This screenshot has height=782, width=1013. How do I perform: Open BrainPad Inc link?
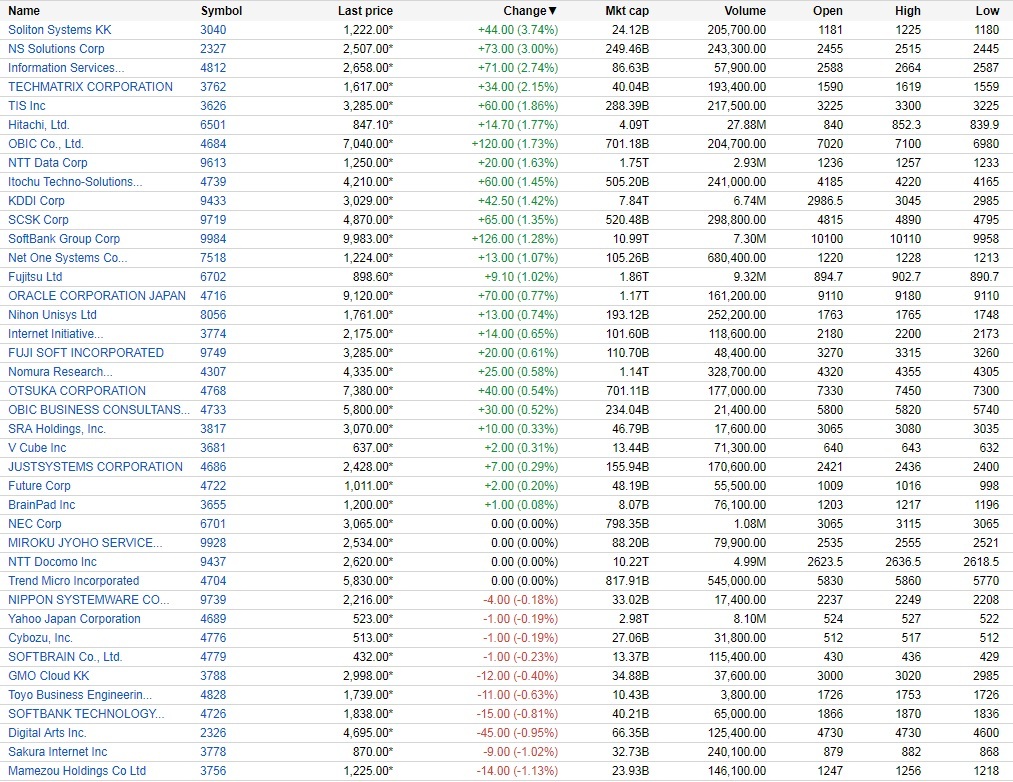click(x=41, y=505)
